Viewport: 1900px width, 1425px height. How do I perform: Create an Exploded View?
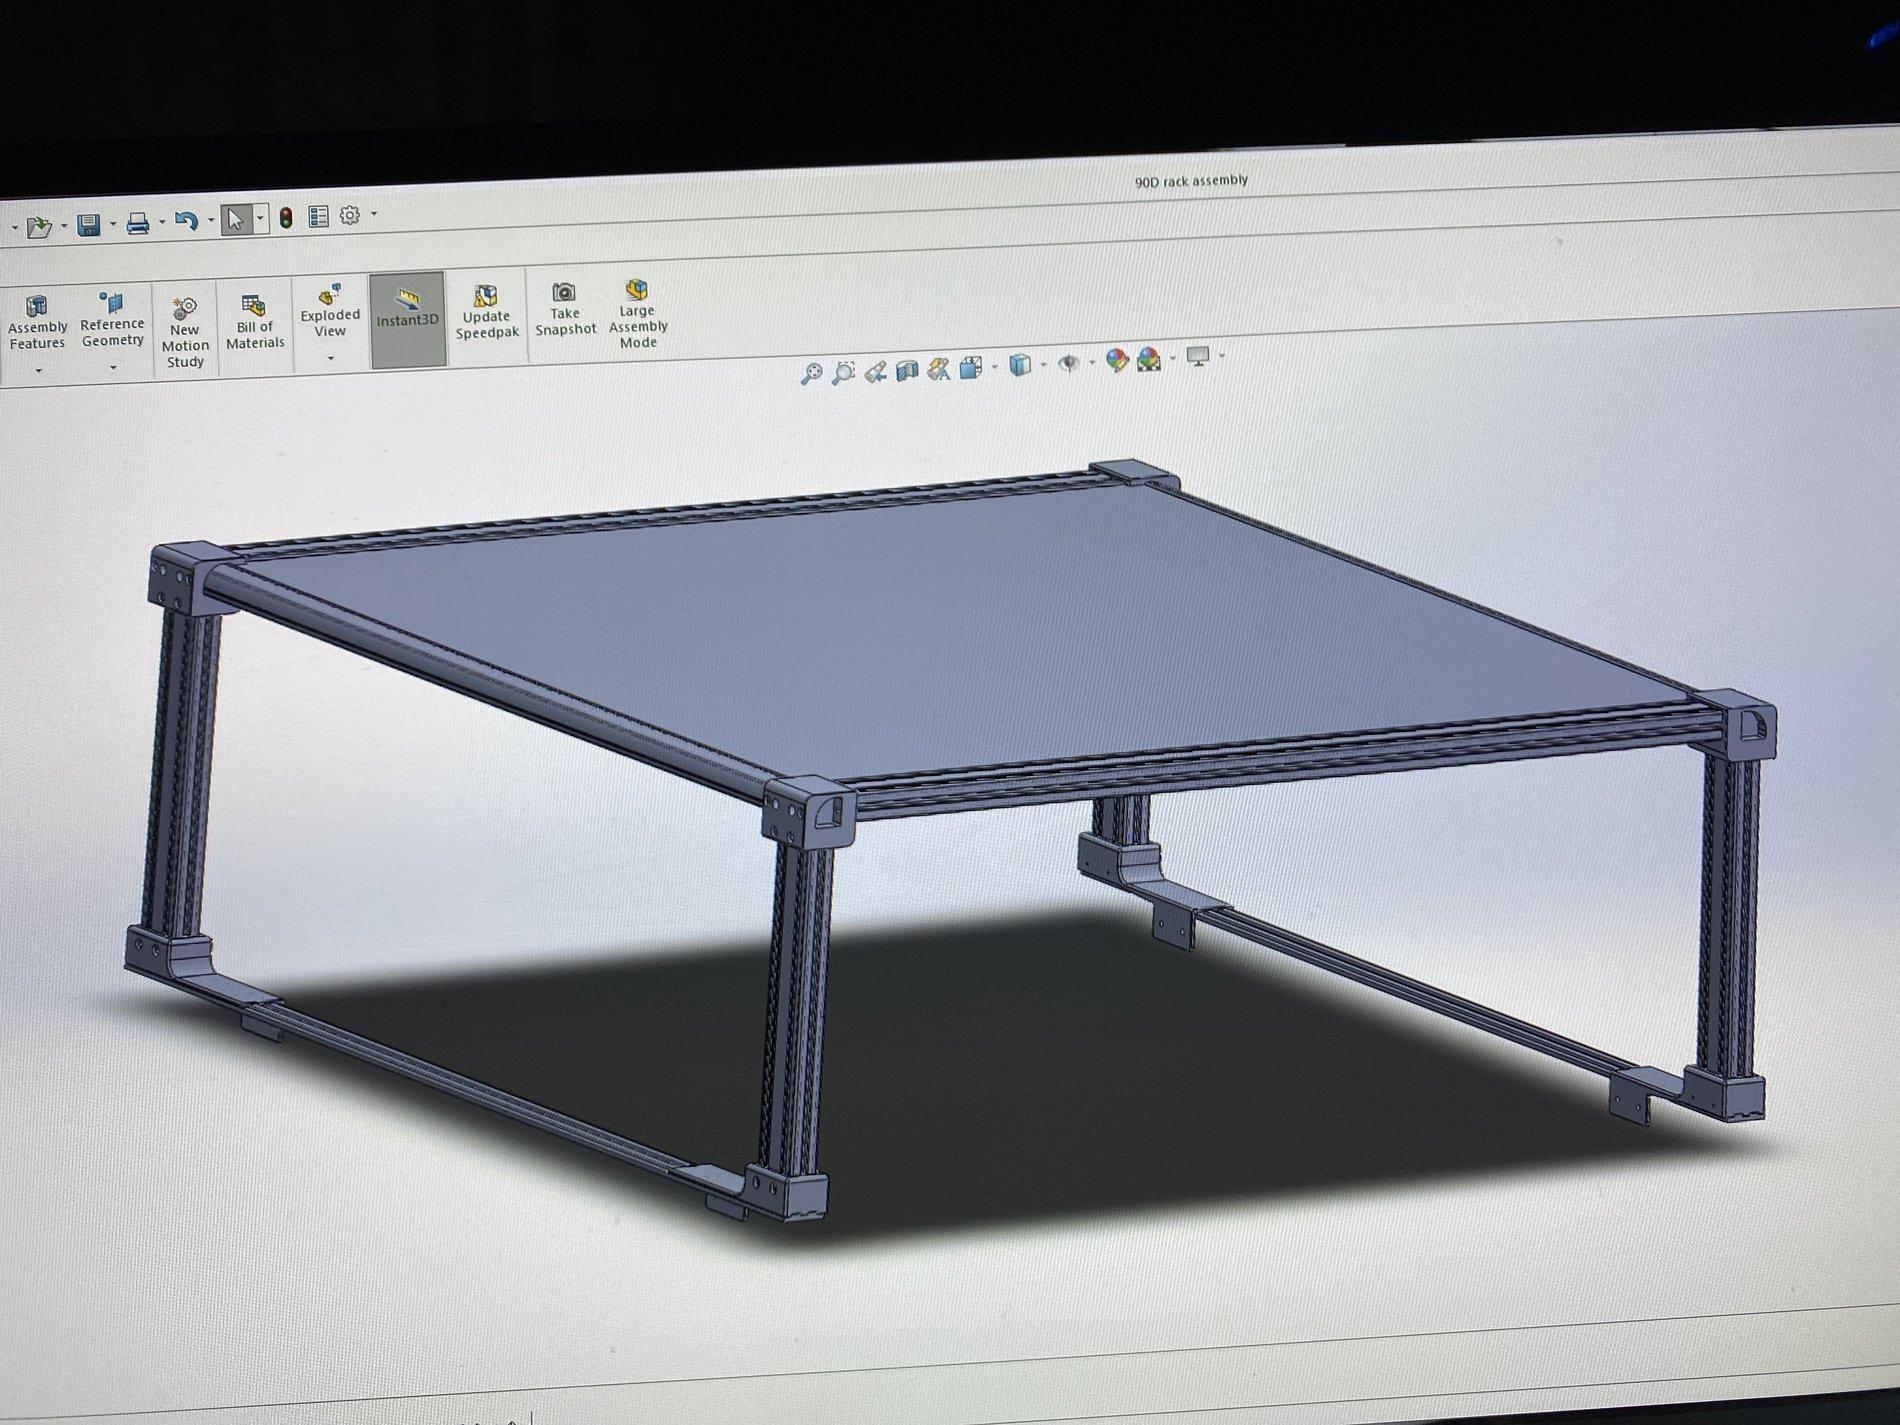click(330, 312)
